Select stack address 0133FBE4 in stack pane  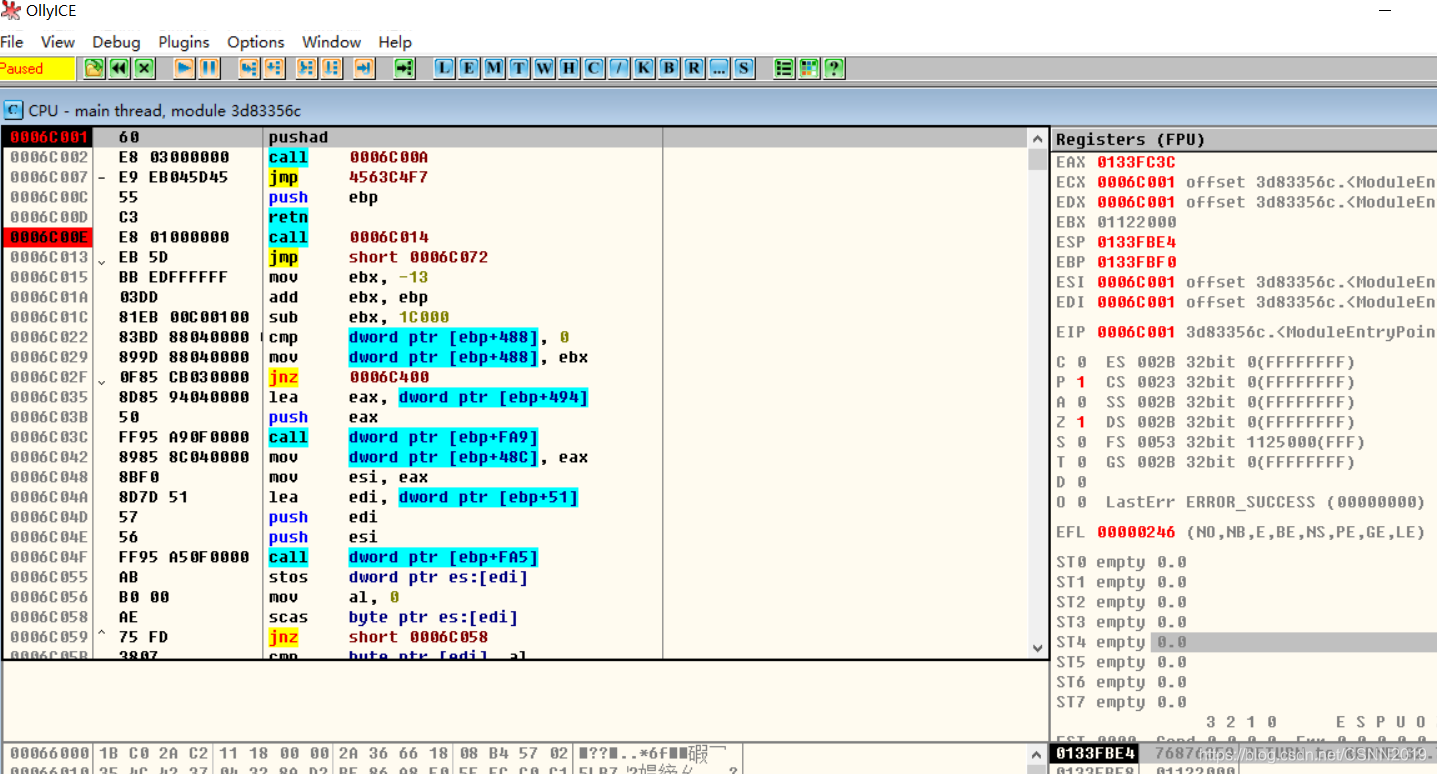1093,753
